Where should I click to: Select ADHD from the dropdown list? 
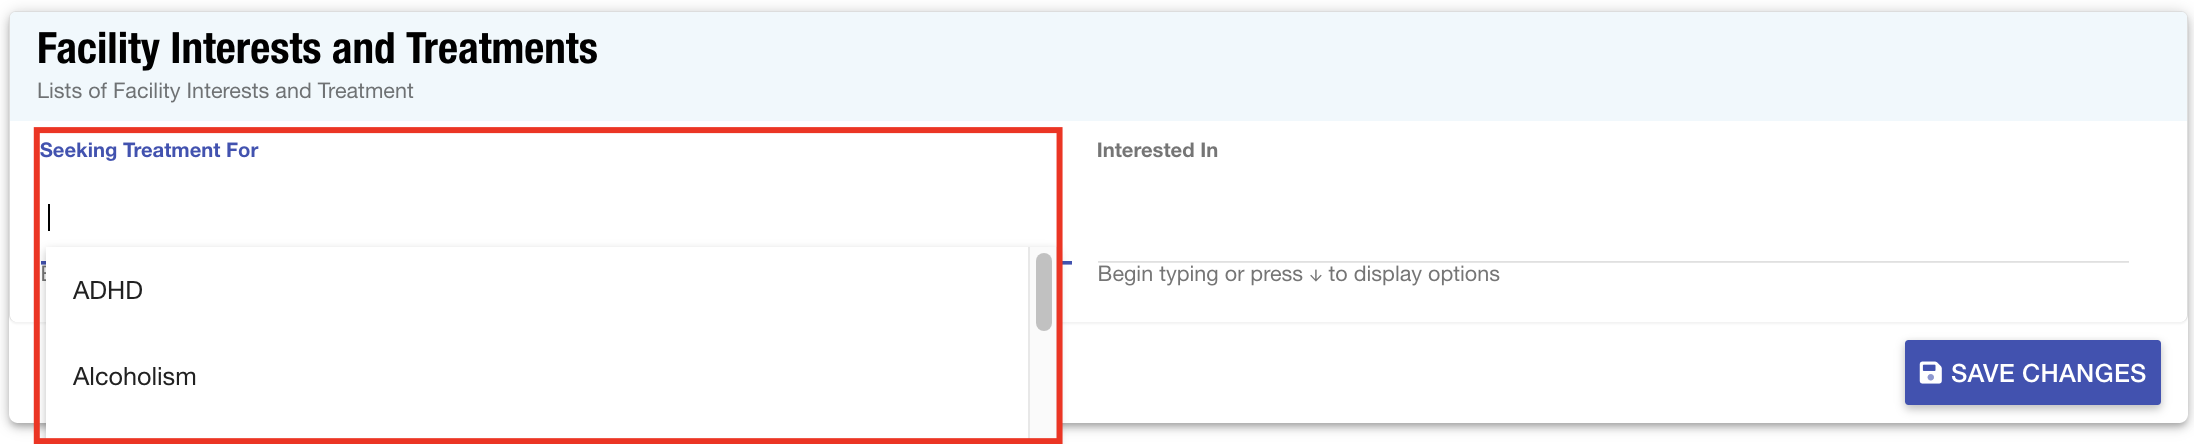pyautogui.click(x=108, y=291)
